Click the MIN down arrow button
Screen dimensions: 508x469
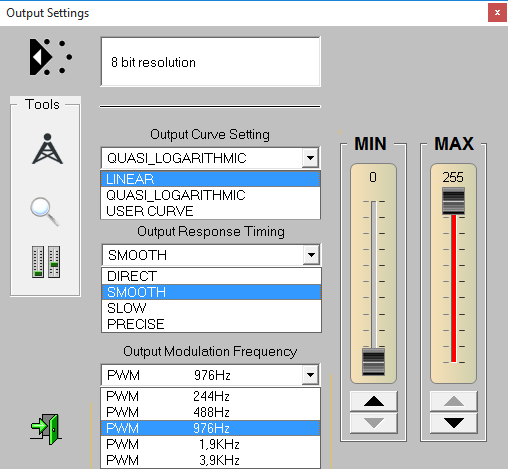tap(374, 423)
